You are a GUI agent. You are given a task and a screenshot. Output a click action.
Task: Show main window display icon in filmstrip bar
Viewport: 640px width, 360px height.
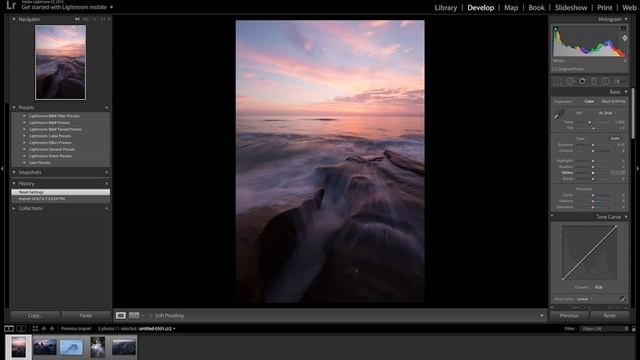[x=9, y=329]
